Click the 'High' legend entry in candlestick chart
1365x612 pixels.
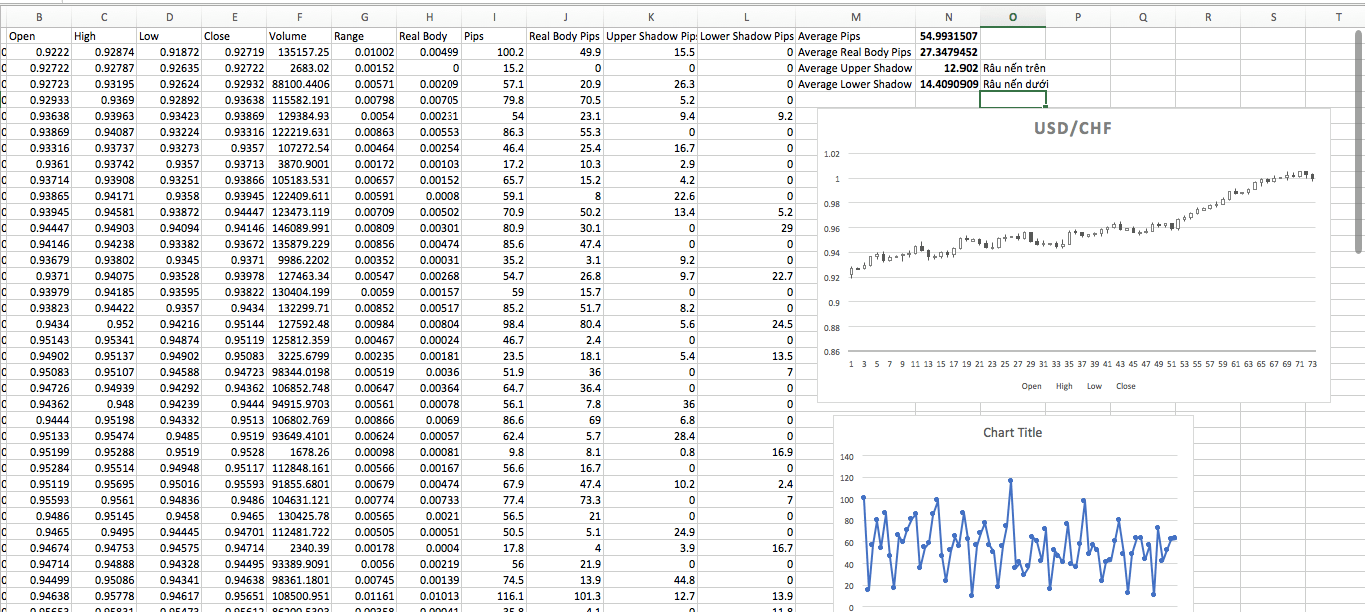point(1063,386)
